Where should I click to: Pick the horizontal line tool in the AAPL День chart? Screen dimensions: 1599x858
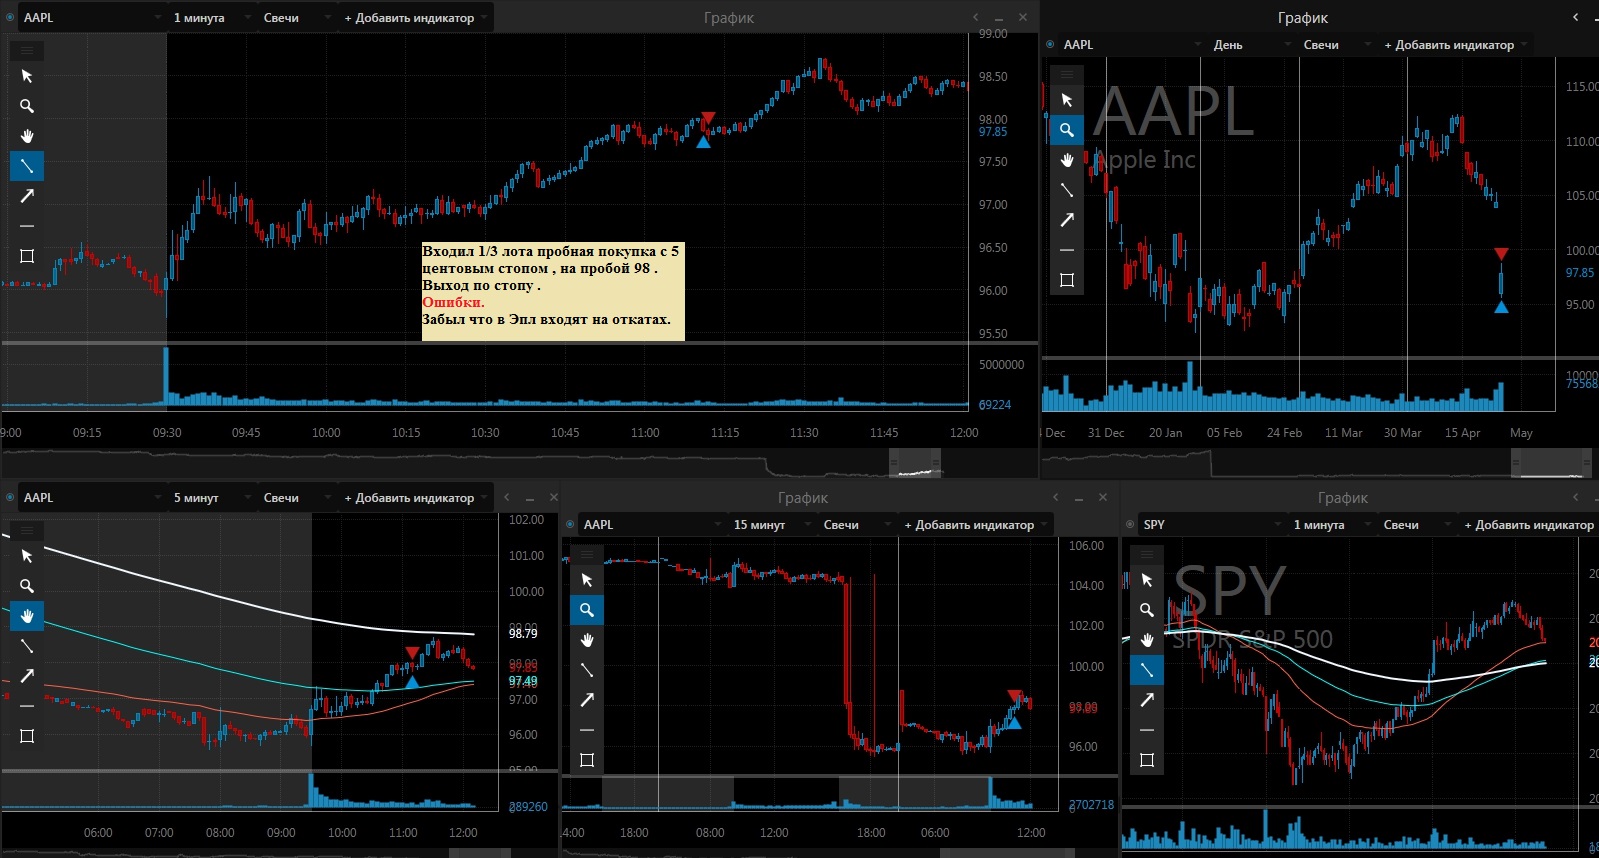click(x=1067, y=250)
